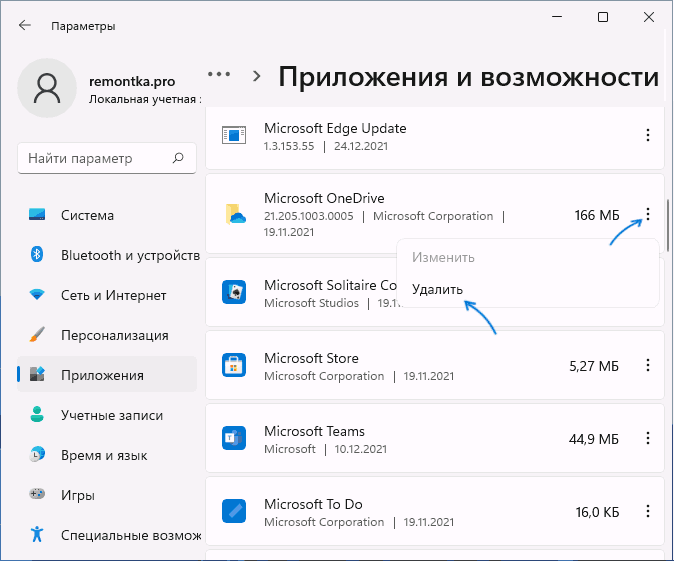Open options menu for Microsoft Edge Update
The image size is (674, 561).
pos(647,135)
